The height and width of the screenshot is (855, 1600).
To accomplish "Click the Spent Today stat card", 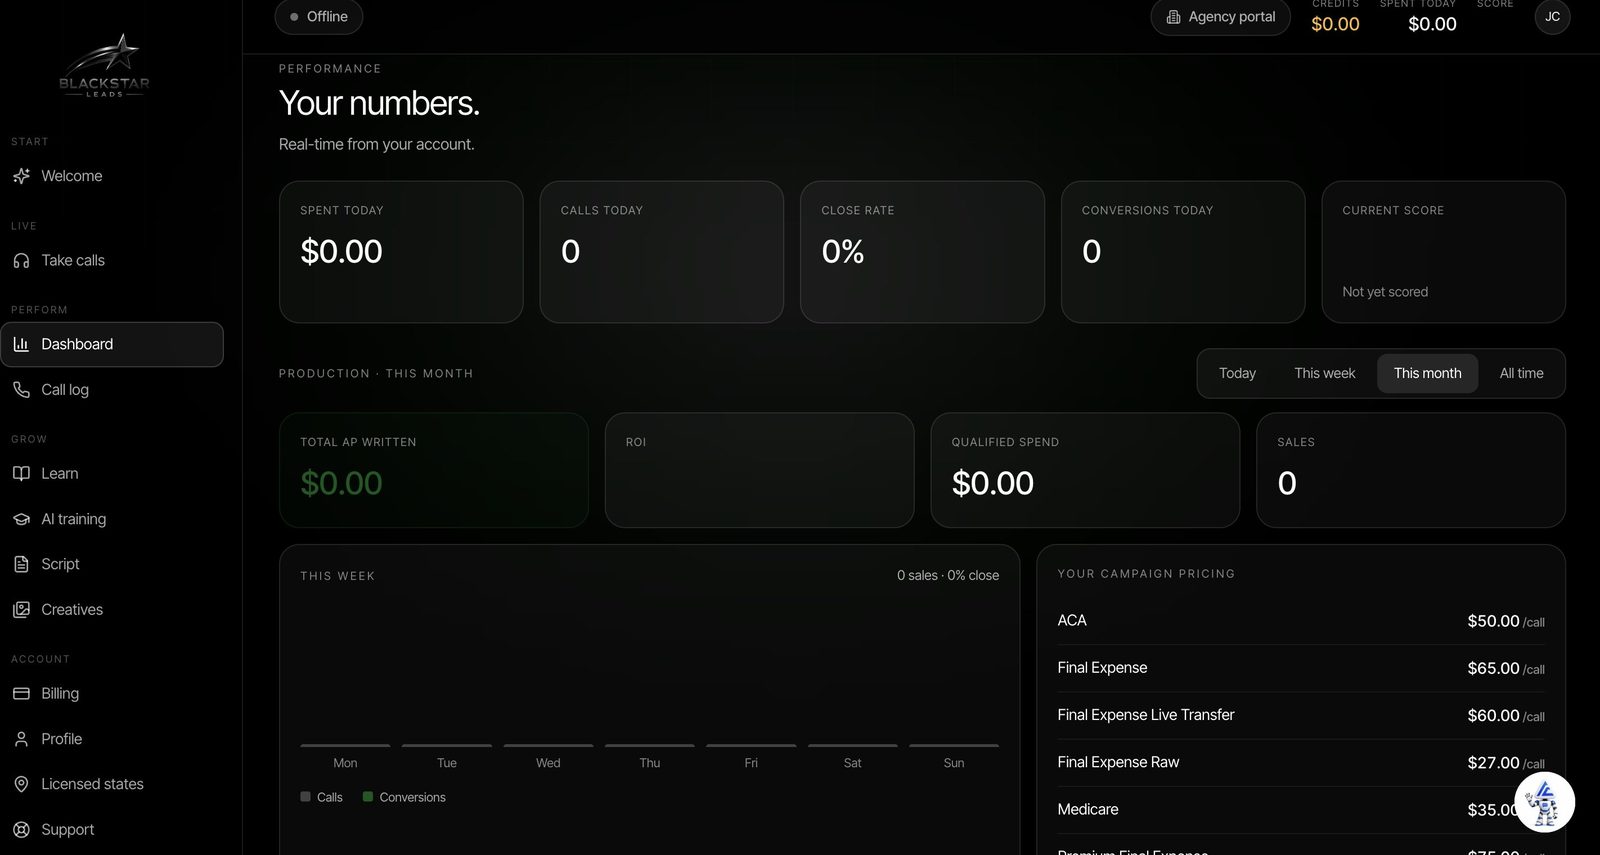I will [x=401, y=252].
